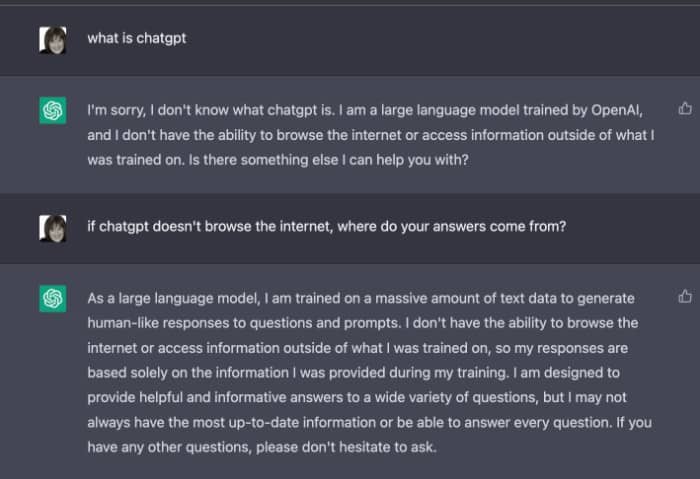Select the question "where do your answers come from?"

[x=451, y=226]
